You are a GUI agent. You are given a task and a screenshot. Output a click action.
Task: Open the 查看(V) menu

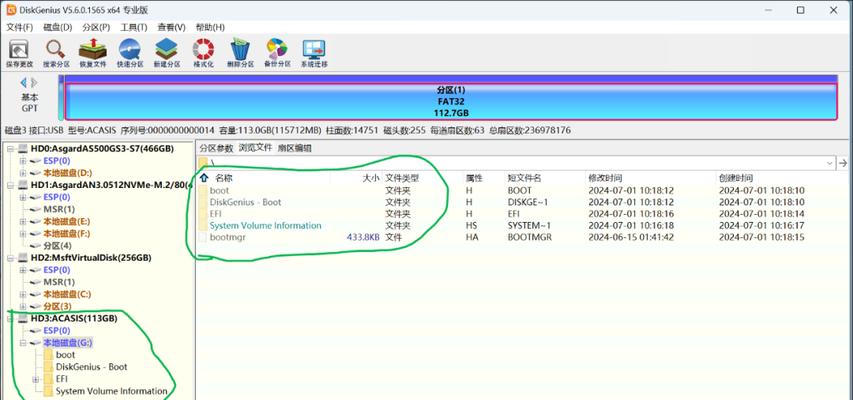[x=171, y=27]
